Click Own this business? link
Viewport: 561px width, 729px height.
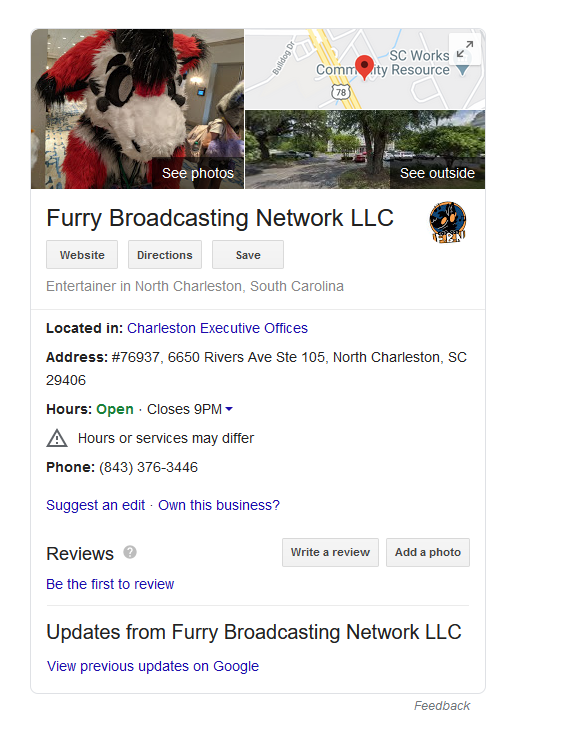(219, 505)
